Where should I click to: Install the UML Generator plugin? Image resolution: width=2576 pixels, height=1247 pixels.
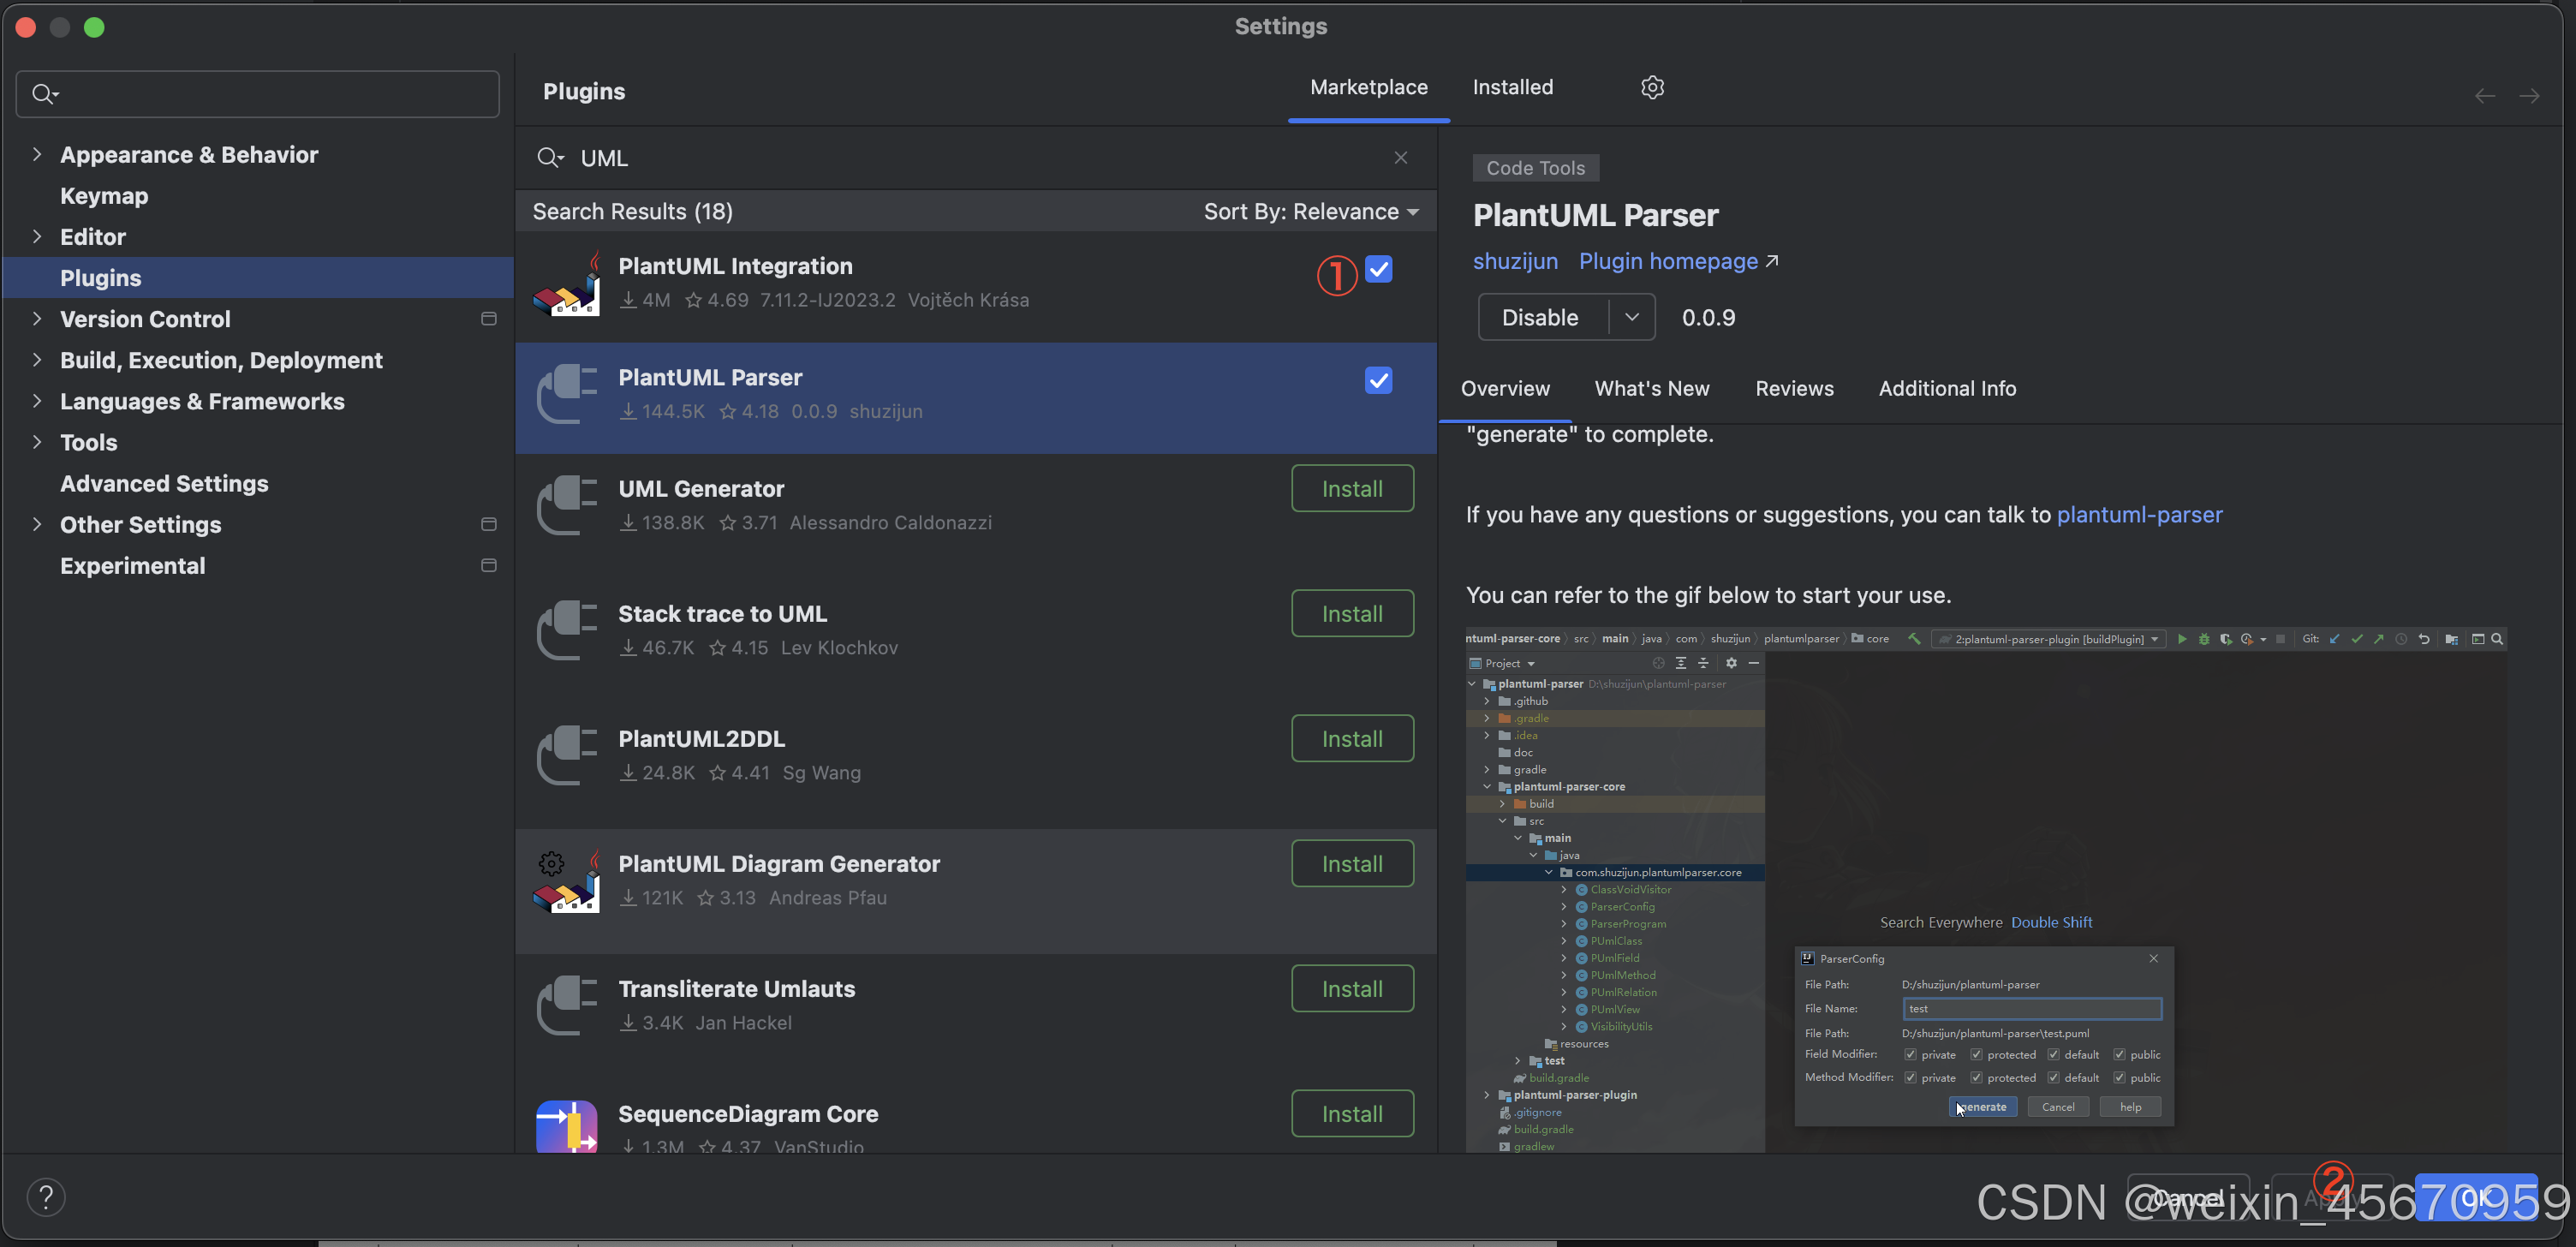[1352, 488]
